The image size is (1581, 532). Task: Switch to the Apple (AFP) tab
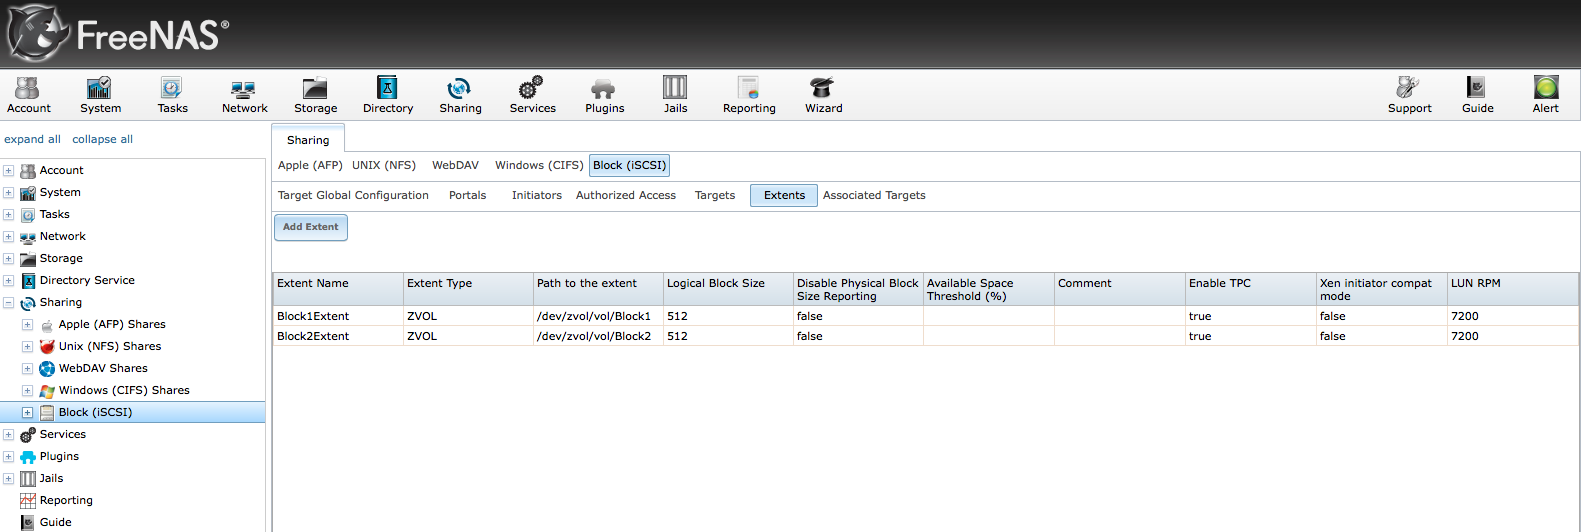pyautogui.click(x=310, y=165)
